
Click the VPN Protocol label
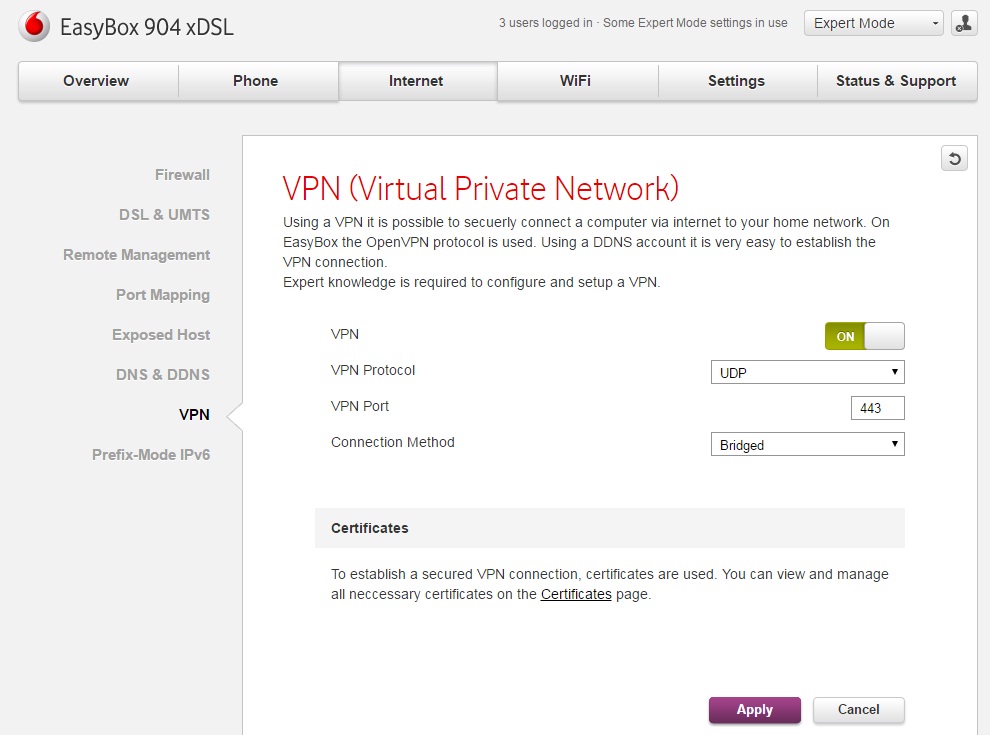(x=373, y=370)
